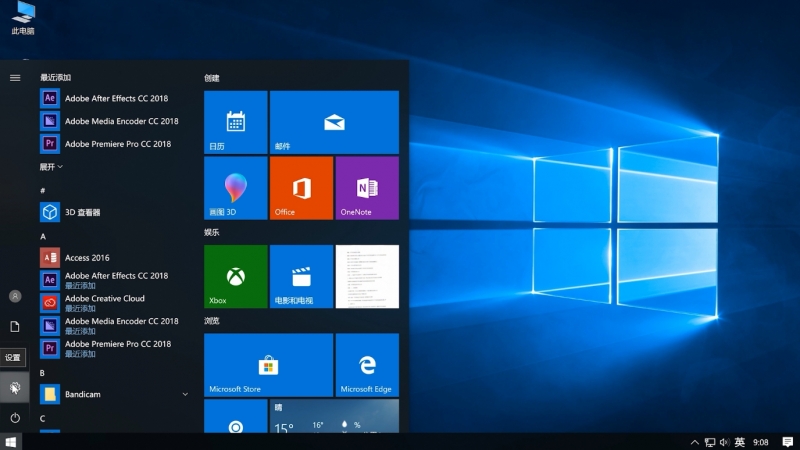Click the 创建 tile group header
800x450 pixels.
[x=212, y=78]
